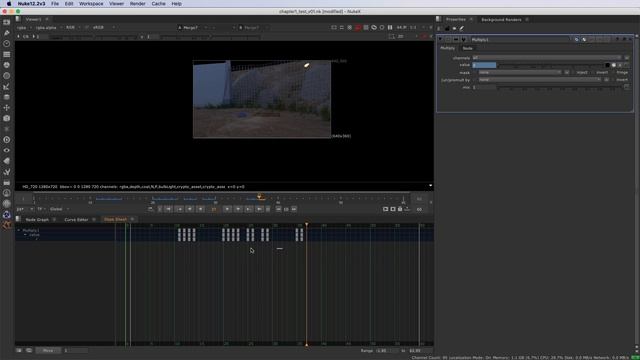Image resolution: width=640 pixels, height=360 pixels.
Task: Open the File menu
Action: tap(55, 4)
